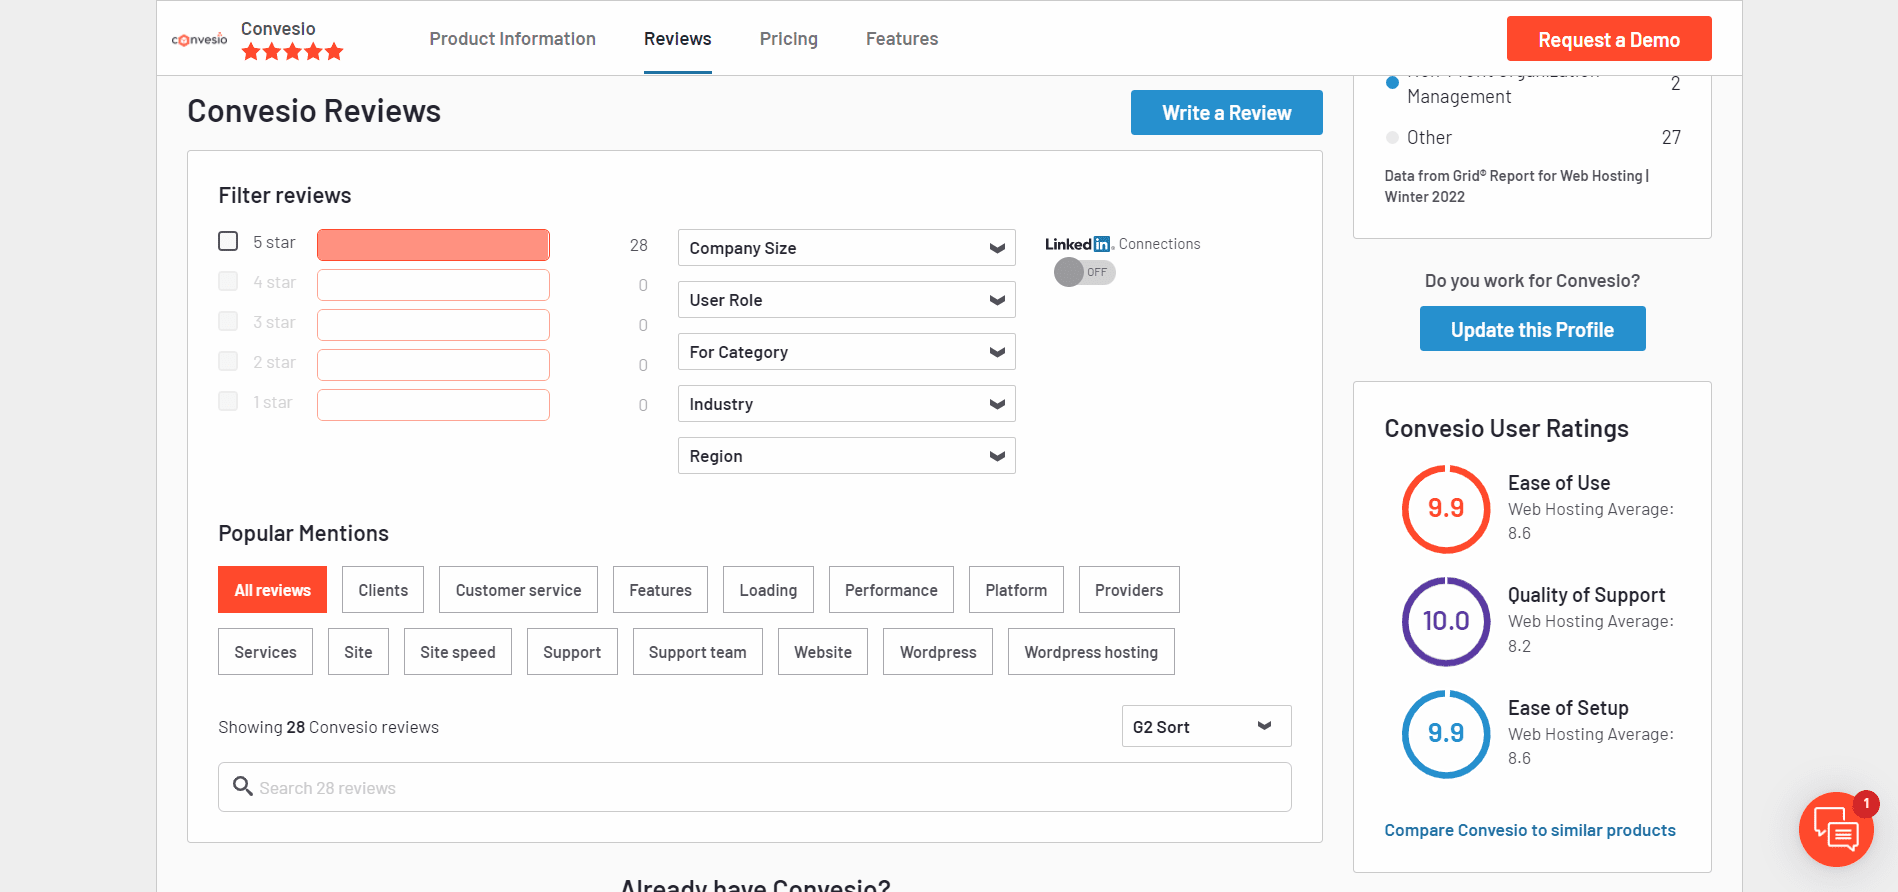Click the five-star rating under Convesio
1898x892 pixels.
[292, 52]
